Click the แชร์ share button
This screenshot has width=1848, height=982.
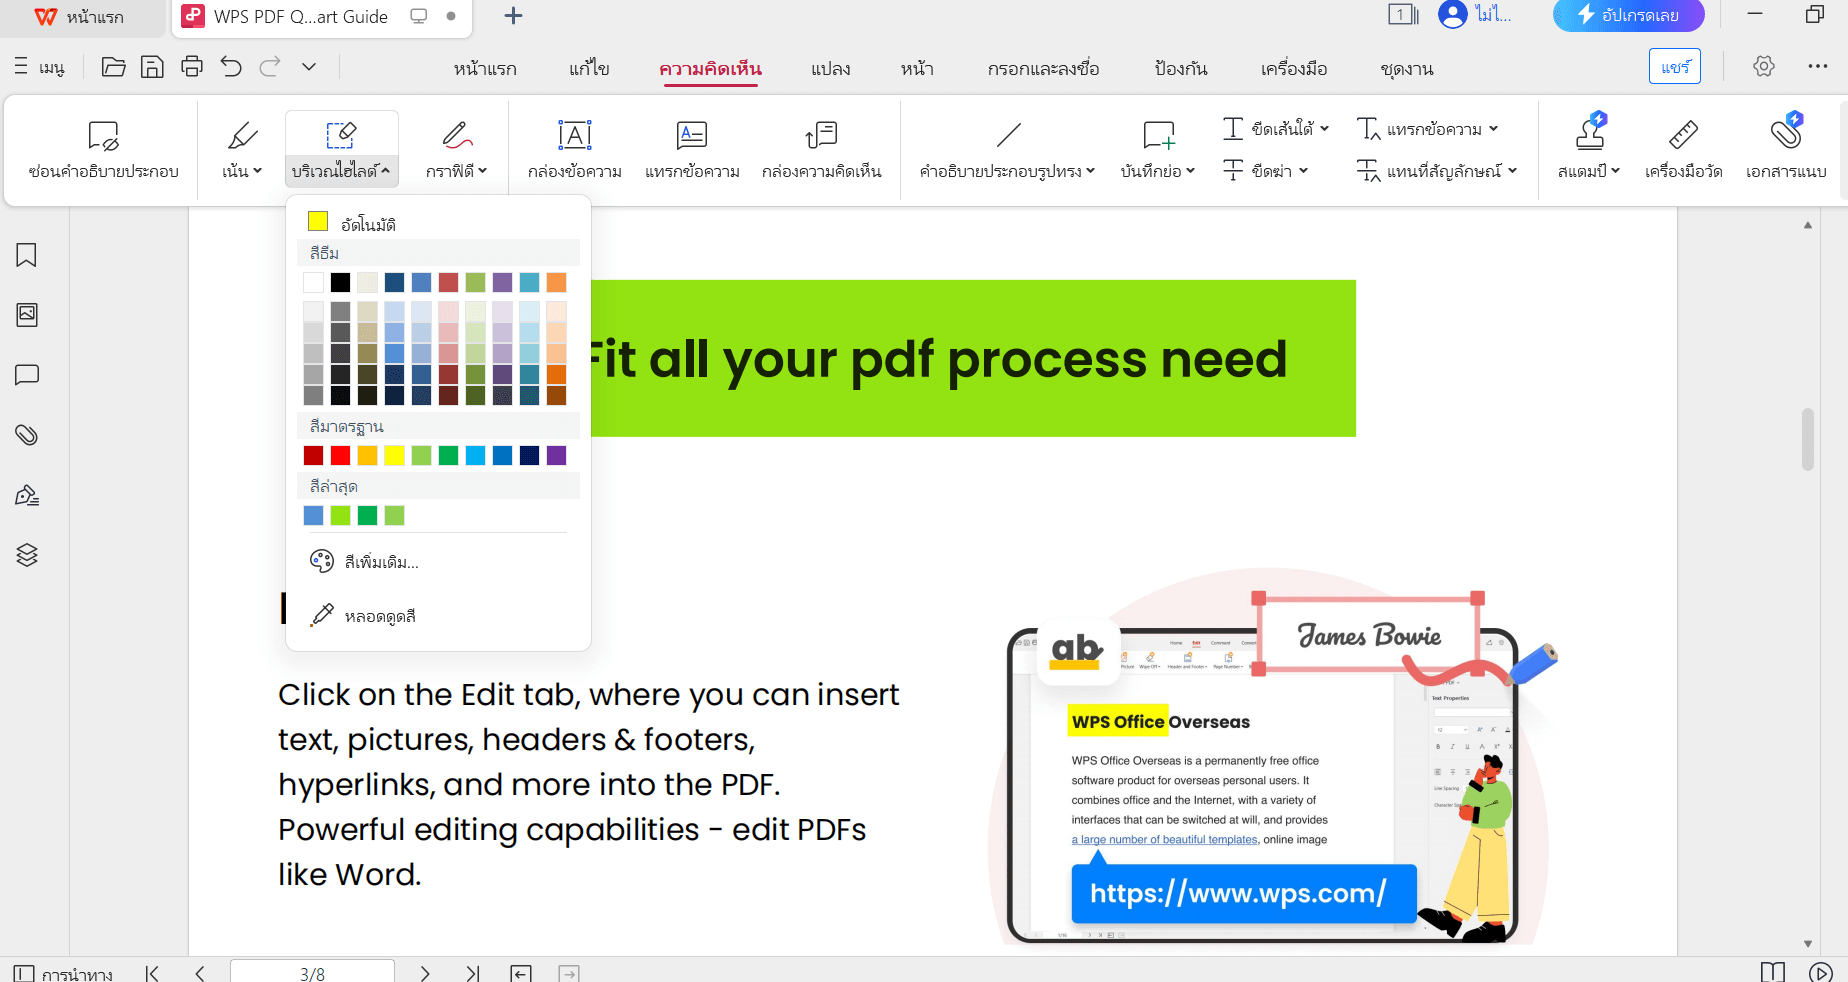point(1675,67)
